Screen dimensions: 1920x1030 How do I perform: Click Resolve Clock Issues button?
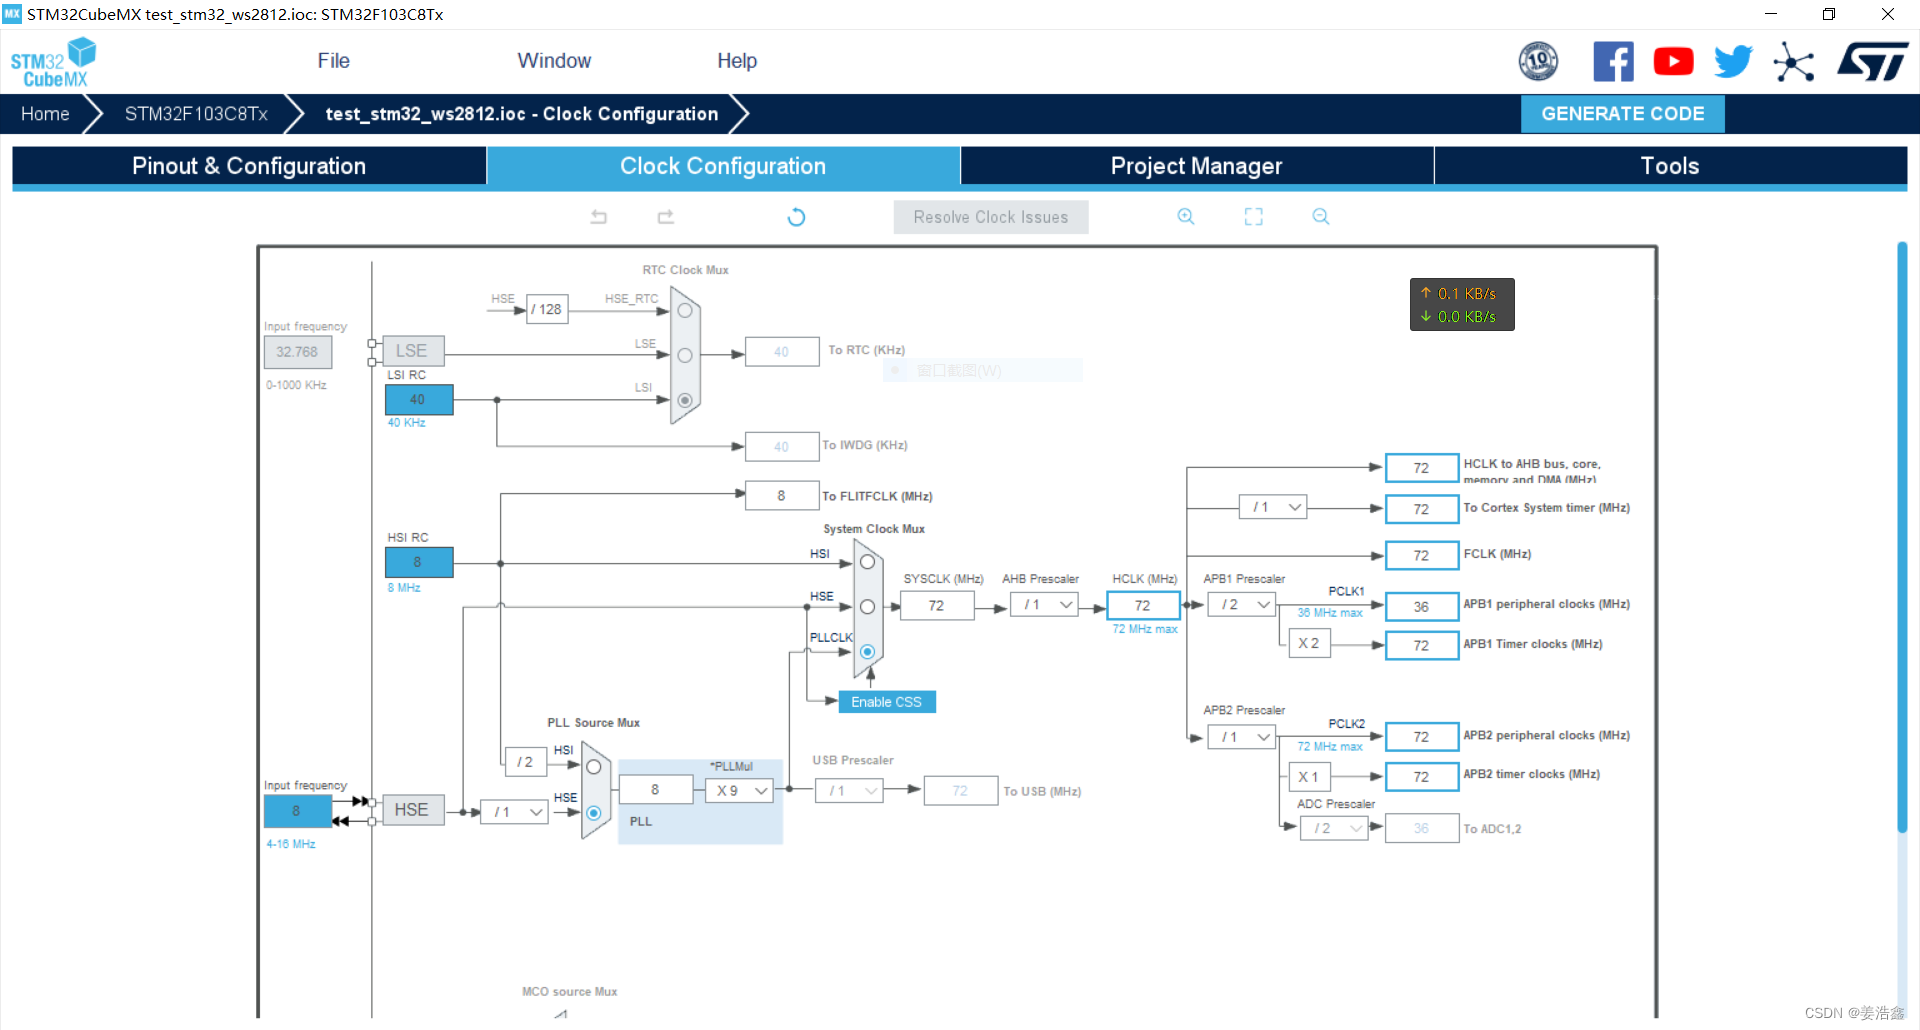coord(991,217)
